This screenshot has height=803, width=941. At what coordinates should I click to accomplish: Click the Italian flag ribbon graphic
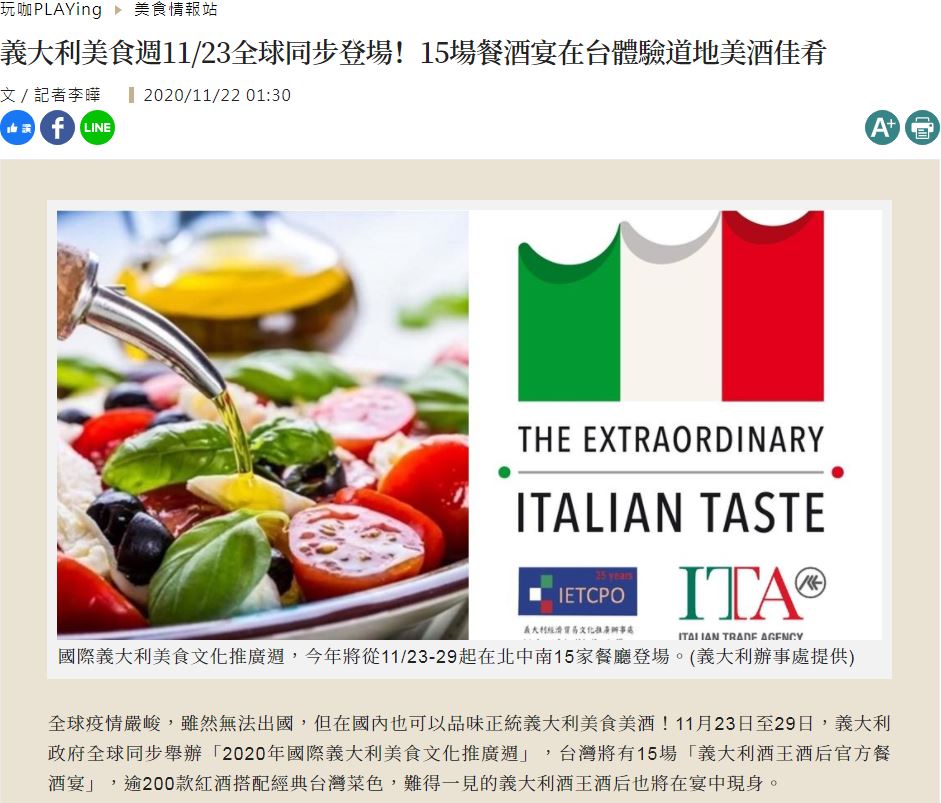[x=671, y=306]
